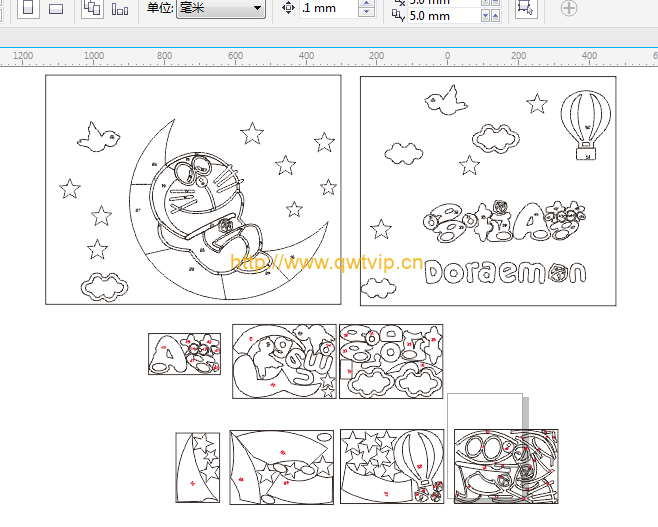
Task: Click the duplicate distance Y field 5.0 mm
Action: click(x=444, y=16)
